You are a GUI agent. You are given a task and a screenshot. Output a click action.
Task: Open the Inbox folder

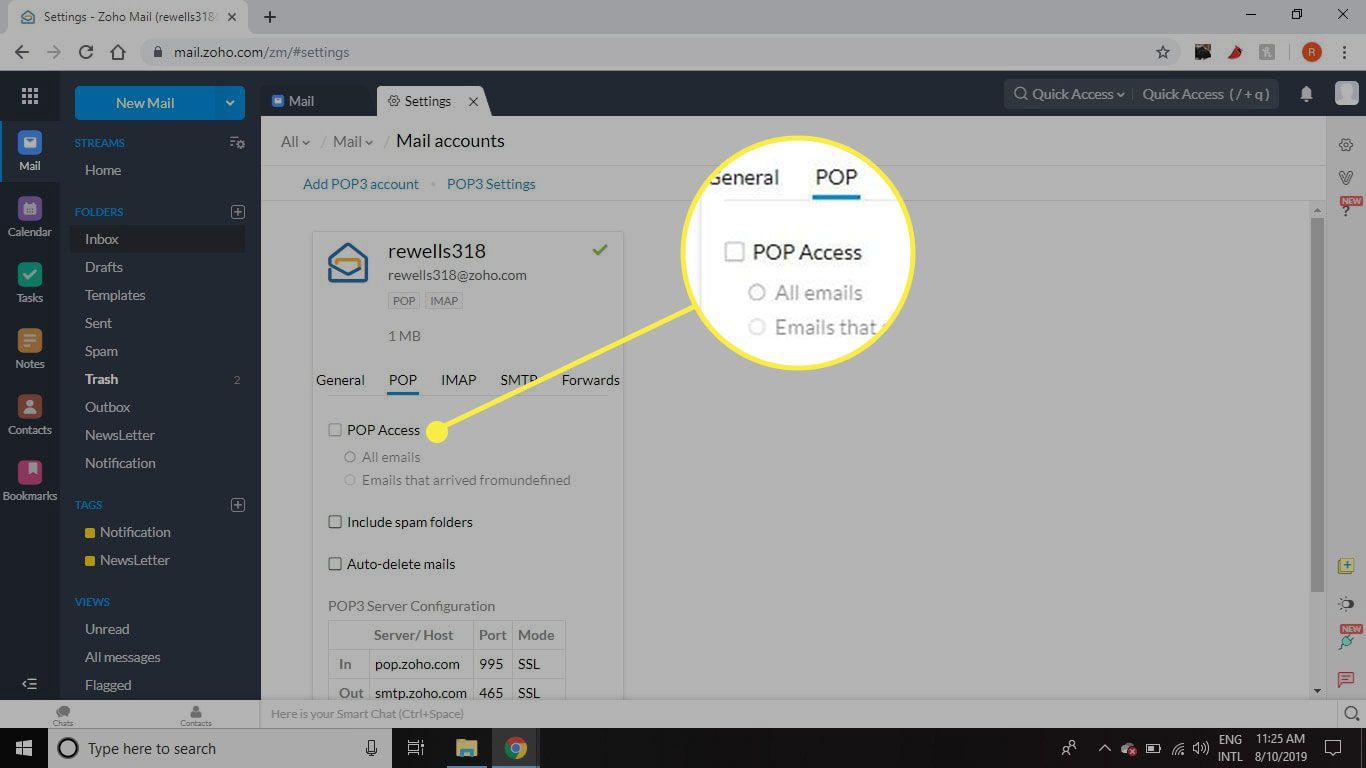(157, 239)
